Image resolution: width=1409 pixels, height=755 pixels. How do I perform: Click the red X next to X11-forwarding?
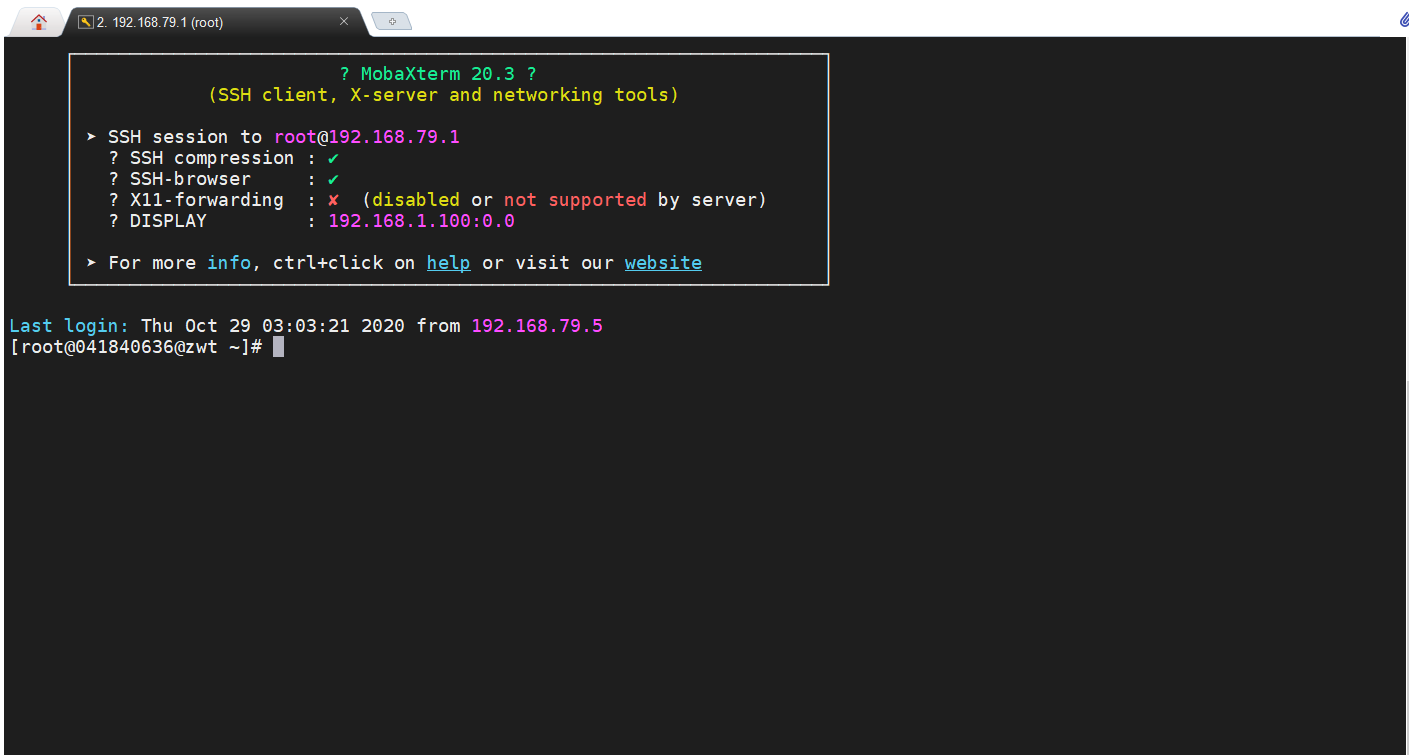tap(333, 200)
